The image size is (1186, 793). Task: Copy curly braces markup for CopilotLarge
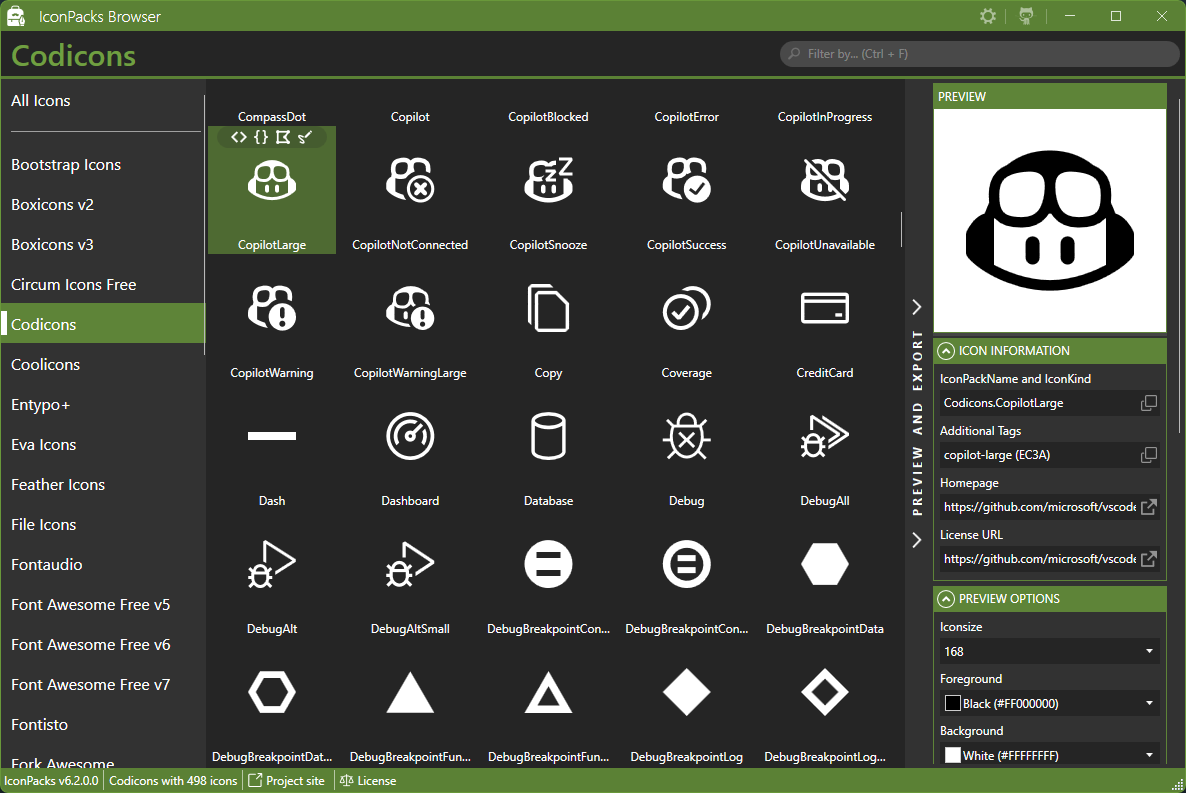coord(261,137)
